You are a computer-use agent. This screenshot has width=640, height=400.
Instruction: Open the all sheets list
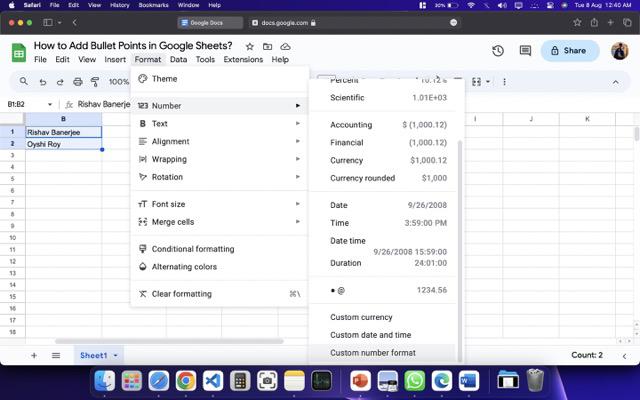(56, 356)
